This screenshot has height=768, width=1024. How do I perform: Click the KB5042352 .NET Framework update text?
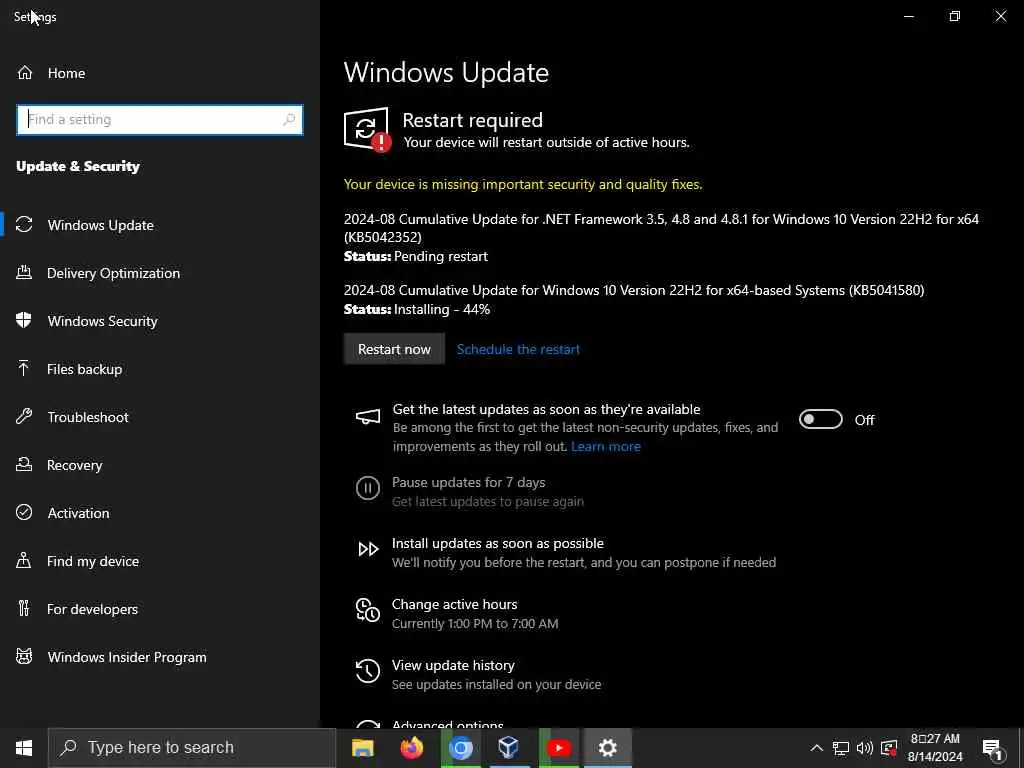[661, 227]
